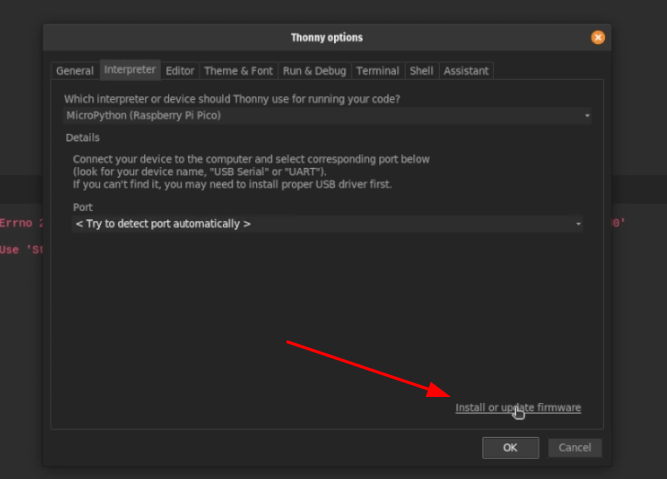
Task: Click the Port label text
Action: (x=83, y=207)
